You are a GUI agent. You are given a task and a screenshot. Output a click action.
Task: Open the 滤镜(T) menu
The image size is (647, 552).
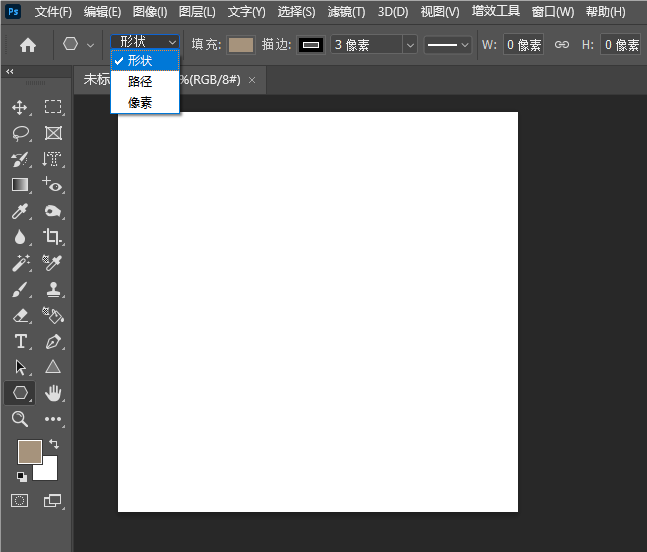[x=347, y=12]
